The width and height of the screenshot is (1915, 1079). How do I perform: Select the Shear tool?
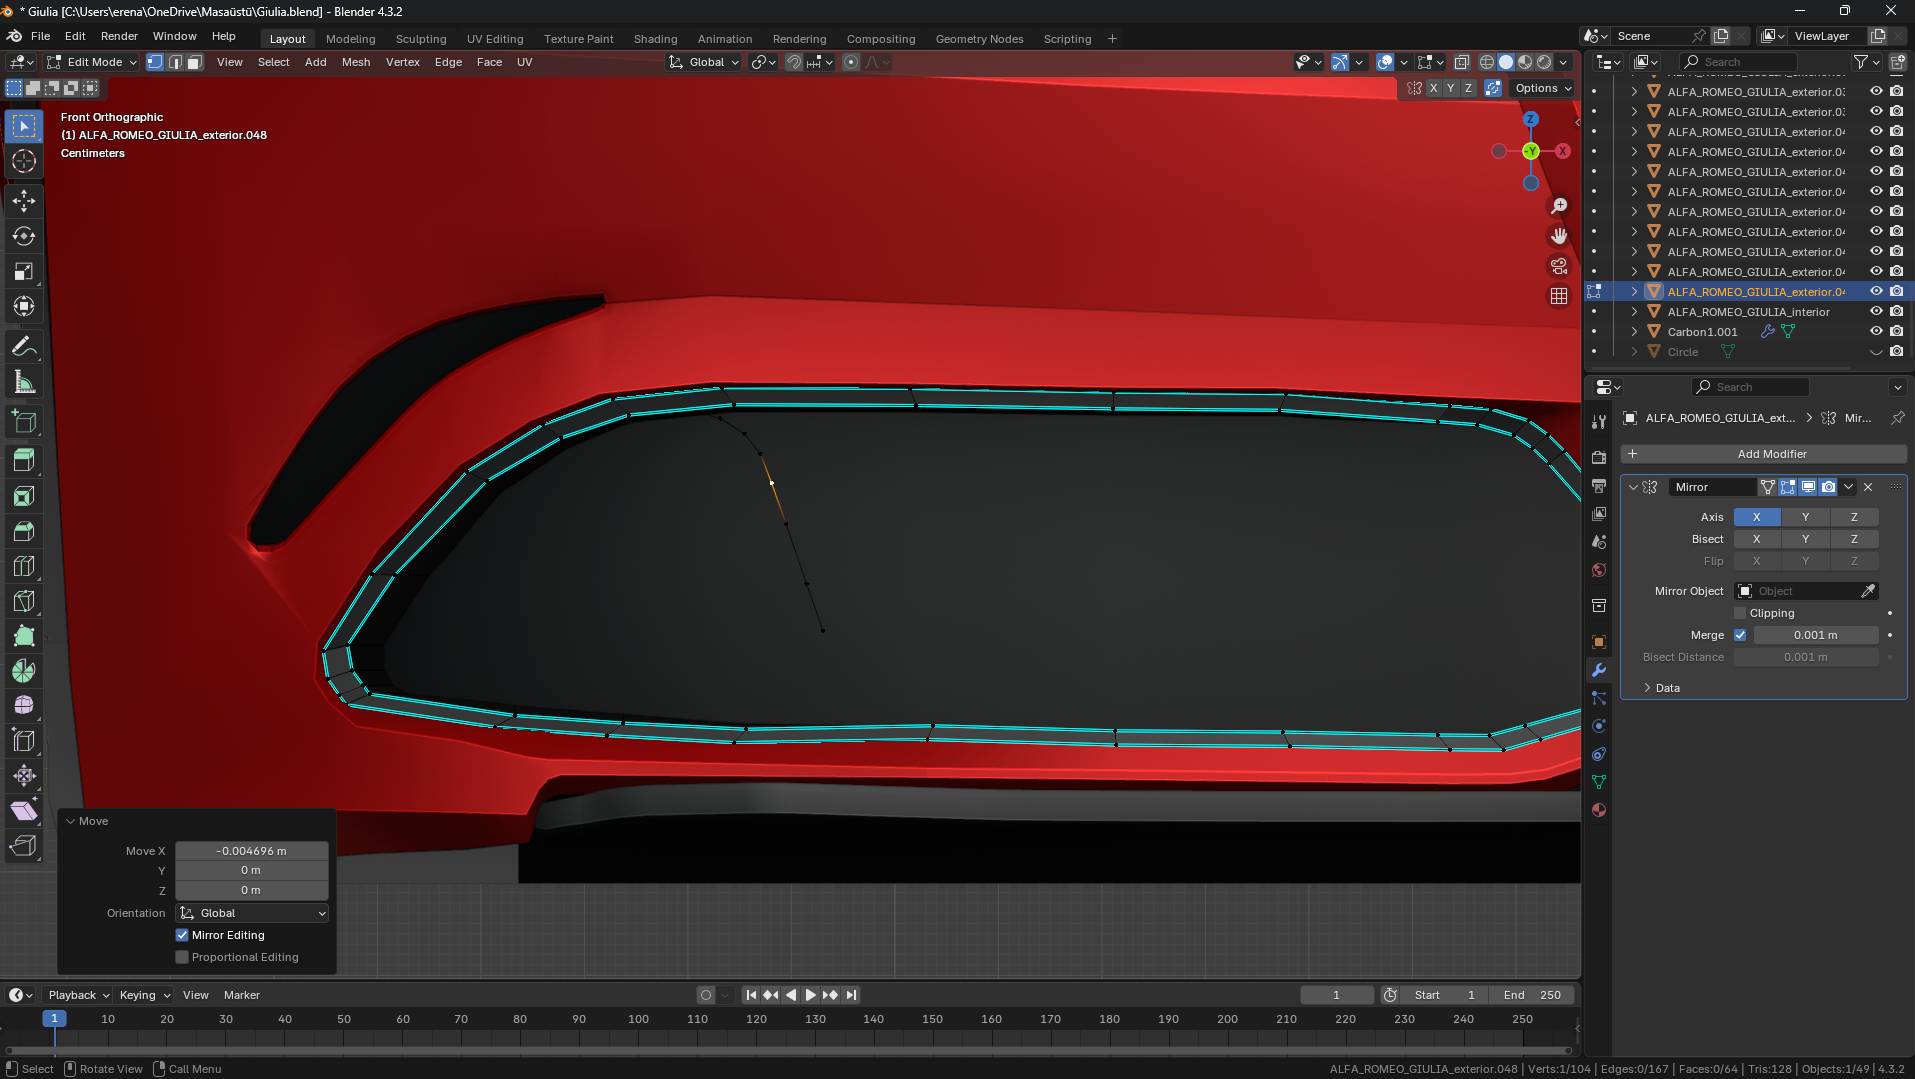(x=24, y=811)
